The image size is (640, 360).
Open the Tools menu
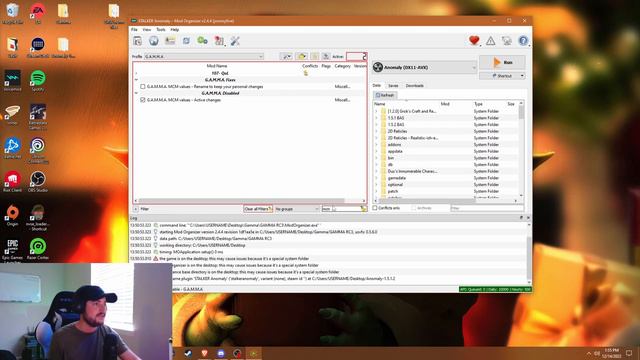(x=161, y=30)
